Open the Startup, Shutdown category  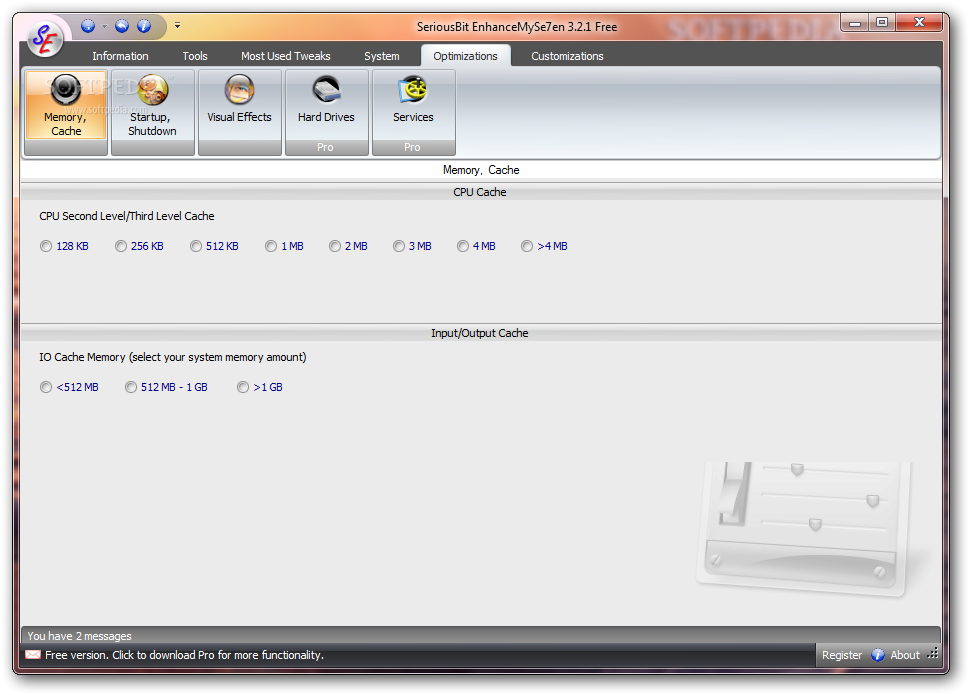pyautogui.click(x=153, y=112)
